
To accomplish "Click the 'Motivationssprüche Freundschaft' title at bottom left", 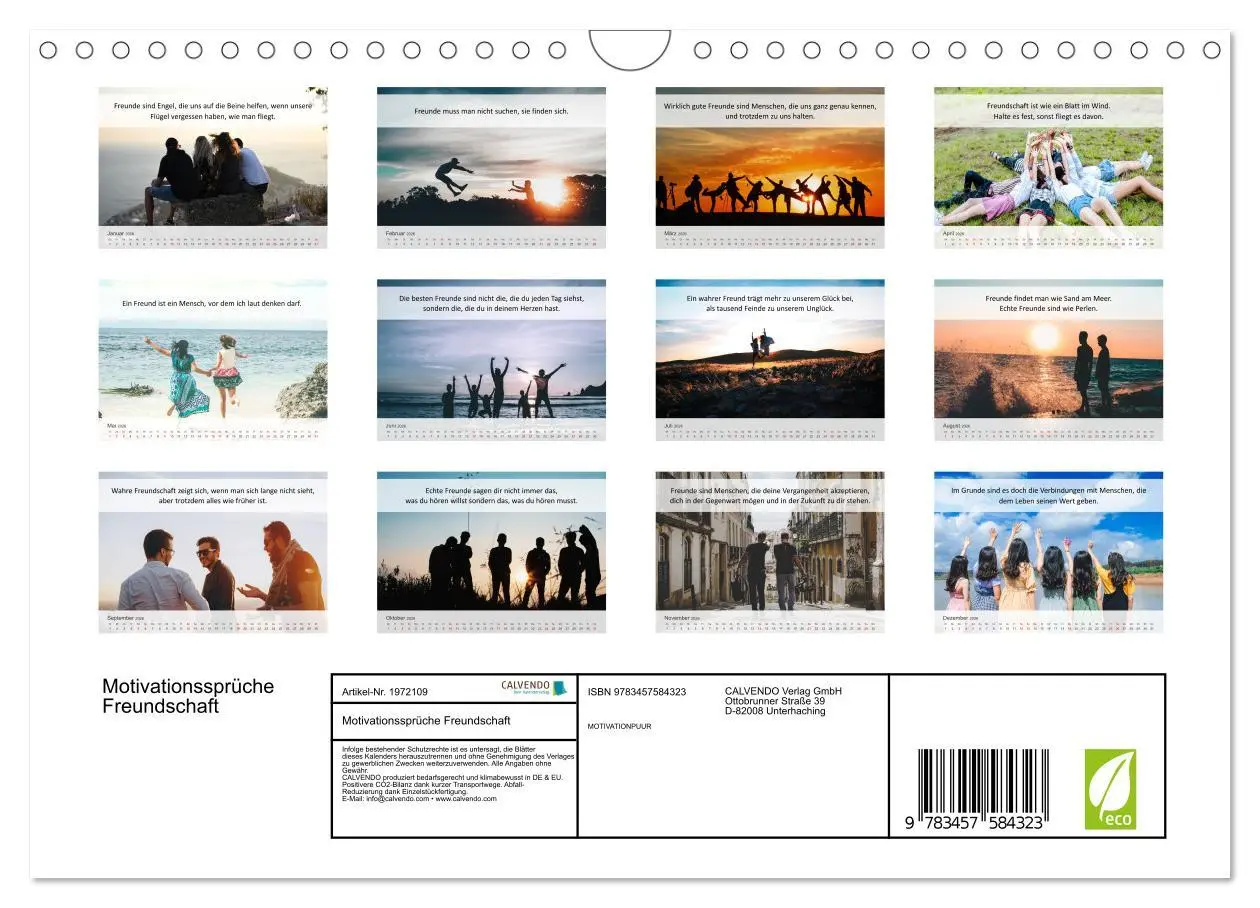I will click(188, 696).
